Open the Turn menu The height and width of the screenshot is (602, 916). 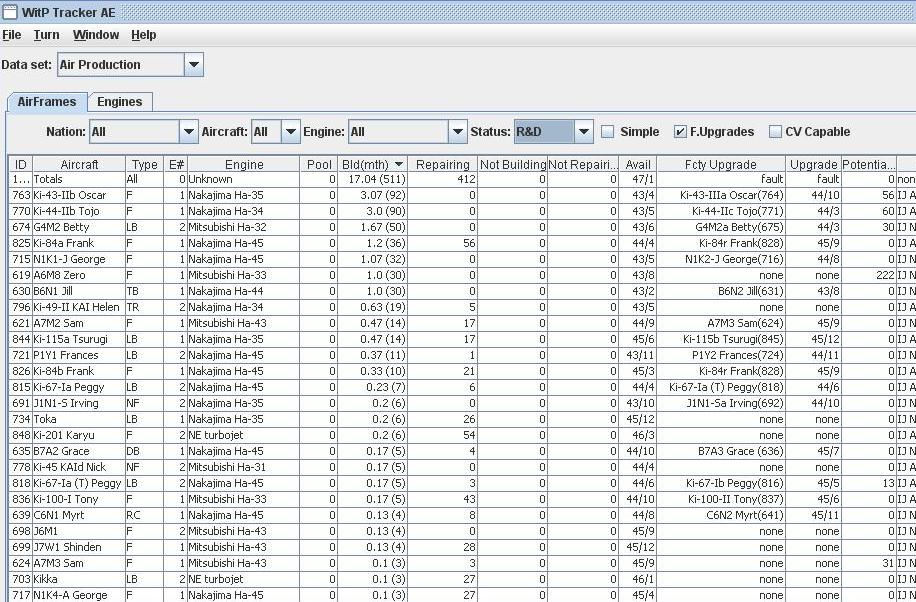point(47,35)
